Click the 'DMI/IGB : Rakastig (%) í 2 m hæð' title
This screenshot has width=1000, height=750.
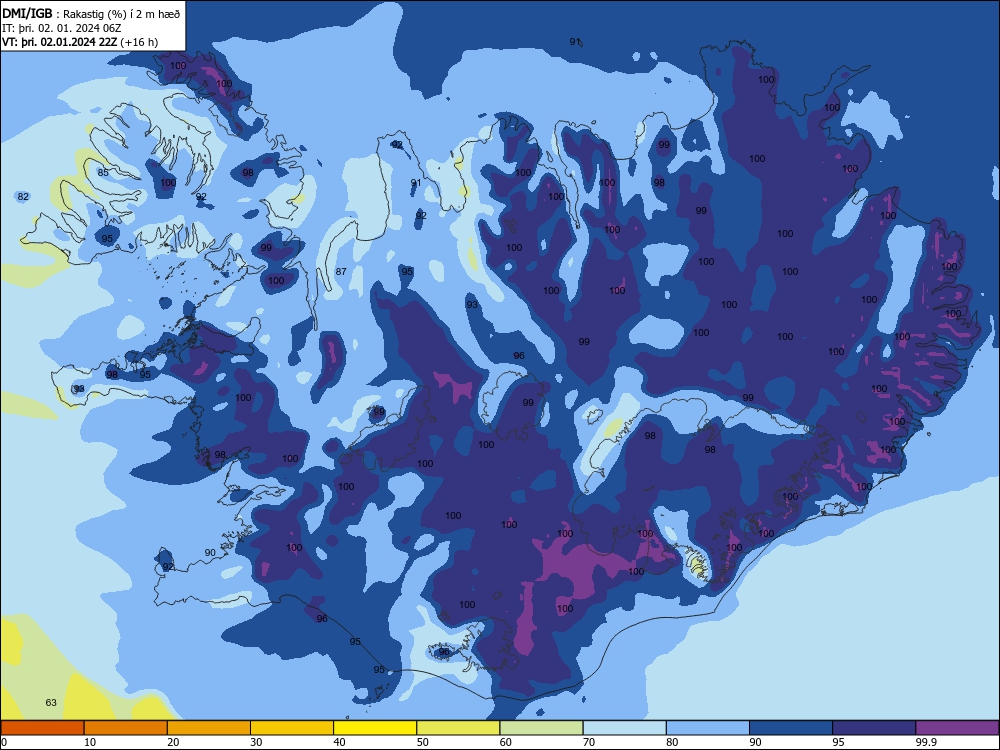(x=91, y=14)
